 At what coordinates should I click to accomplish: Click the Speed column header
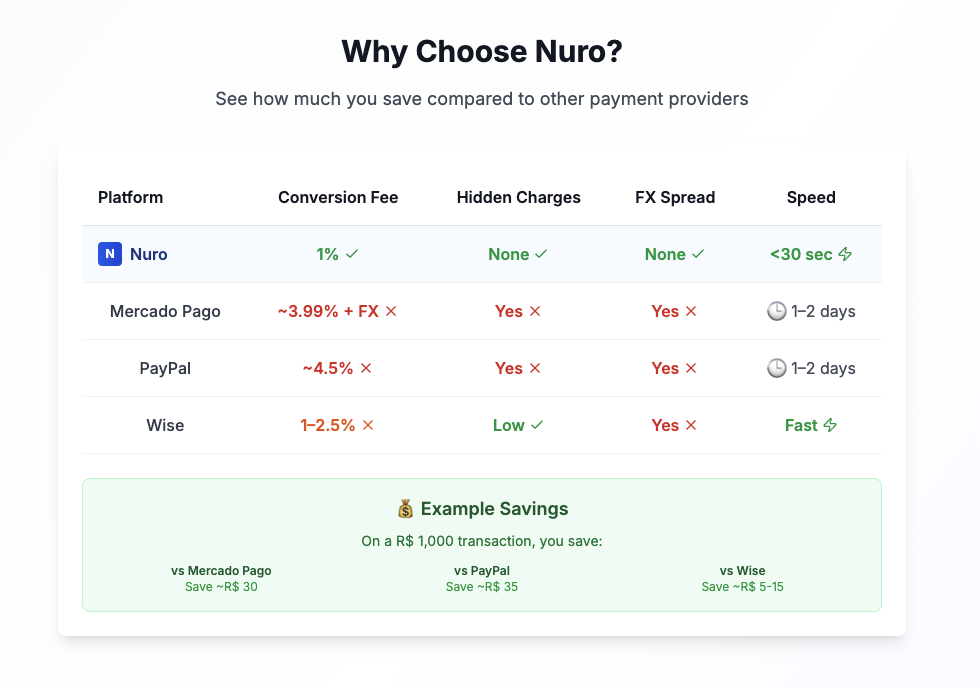click(811, 197)
